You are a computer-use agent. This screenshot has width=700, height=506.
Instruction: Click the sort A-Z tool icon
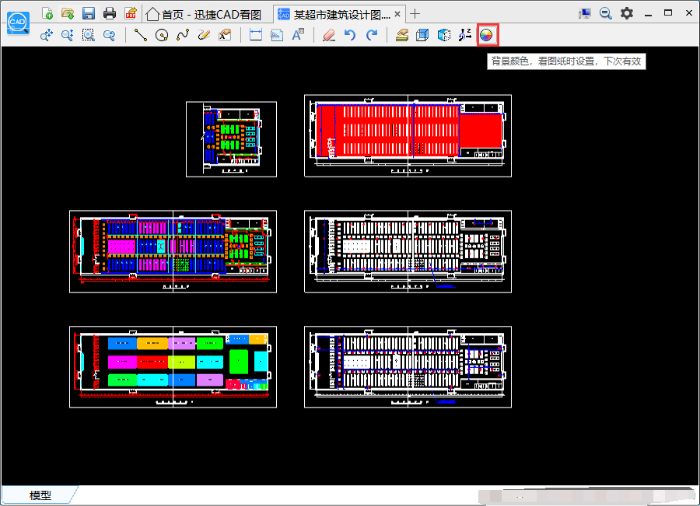[x=465, y=35]
